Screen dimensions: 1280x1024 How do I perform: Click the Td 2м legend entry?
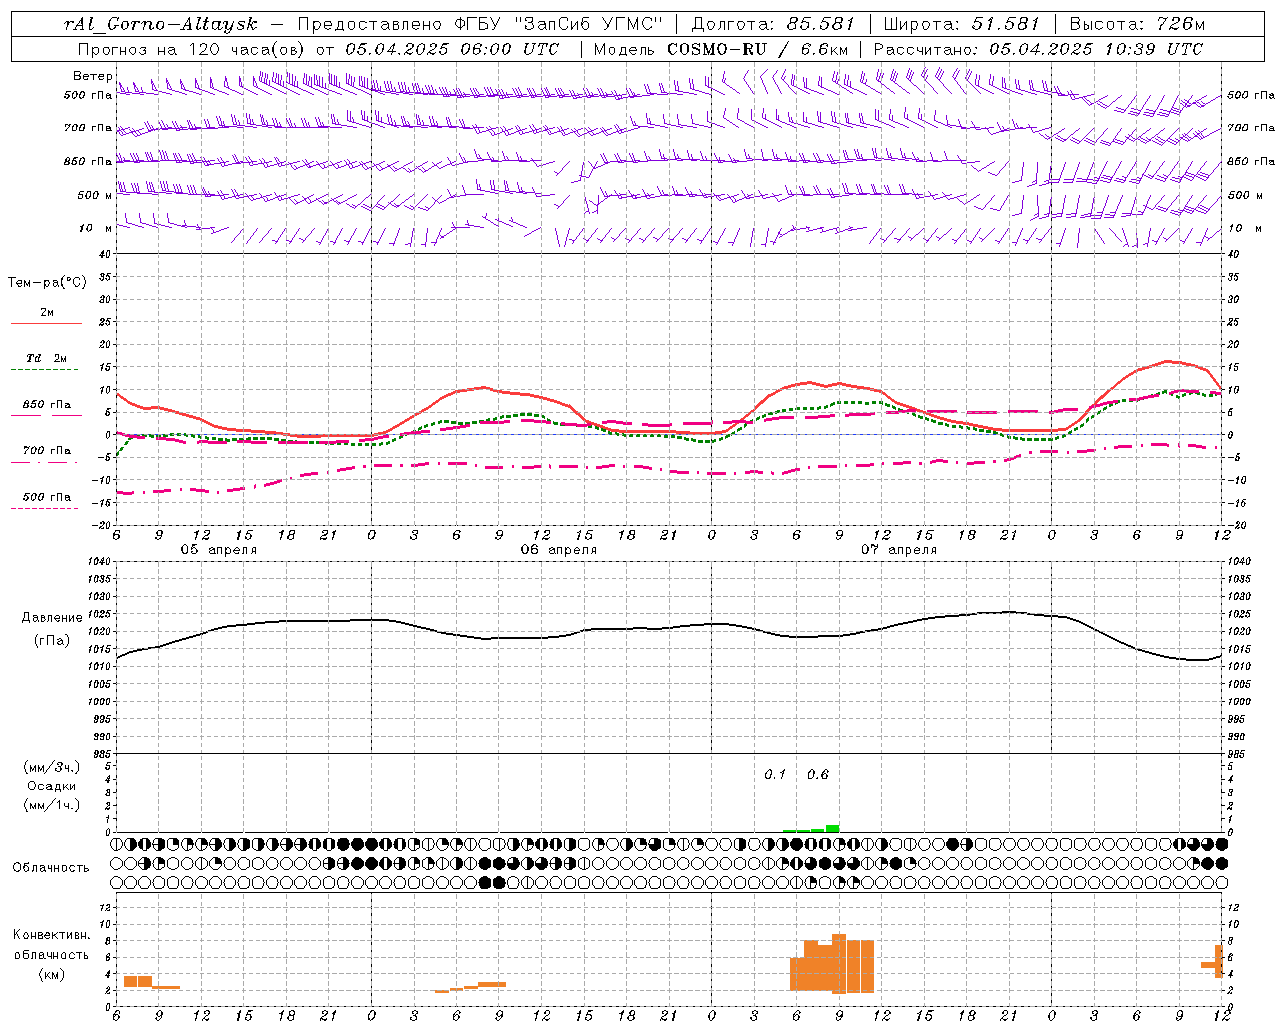tap(47, 358)
